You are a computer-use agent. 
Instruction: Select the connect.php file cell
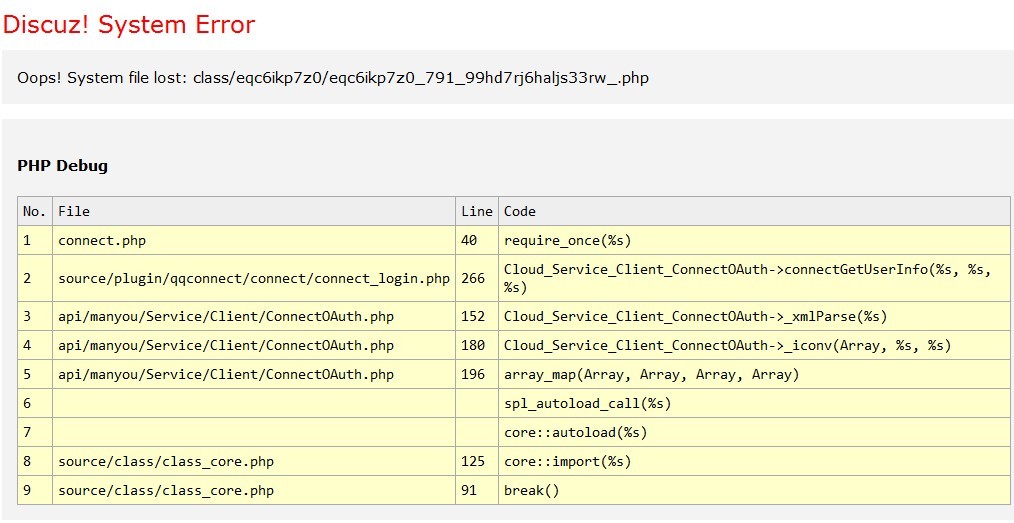tap(102, 240)
